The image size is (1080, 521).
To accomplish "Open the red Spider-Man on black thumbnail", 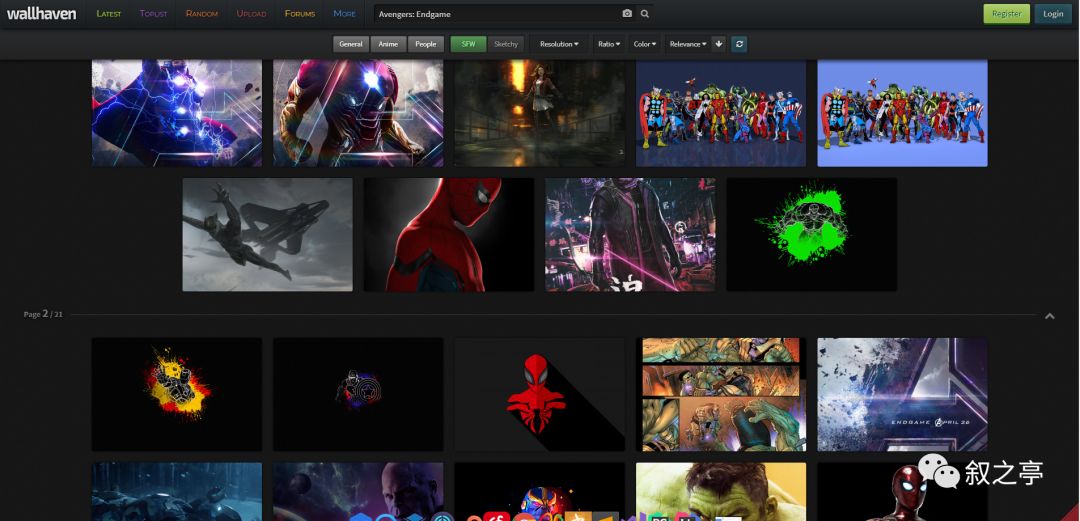I will pyautogui.click(x=449, y=235).
